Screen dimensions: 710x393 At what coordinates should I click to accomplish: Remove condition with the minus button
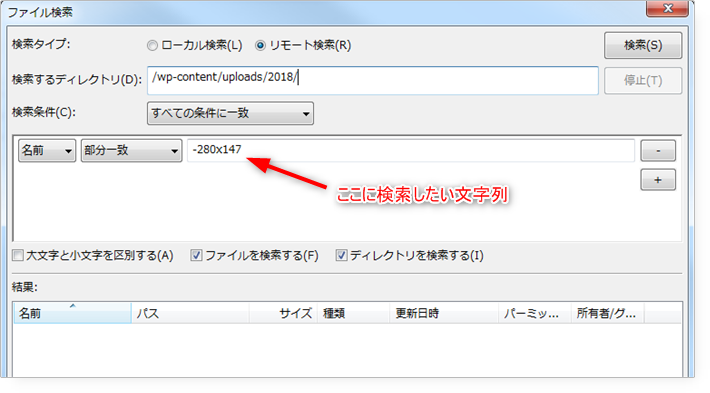[657, 151]
